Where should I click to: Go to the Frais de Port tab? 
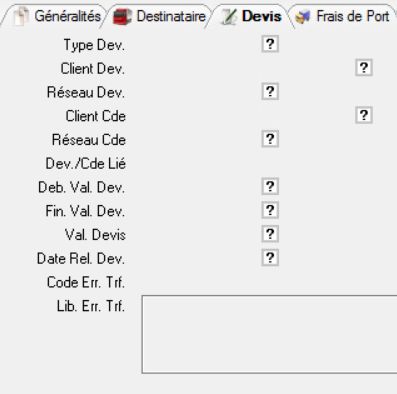coord(343,16)
